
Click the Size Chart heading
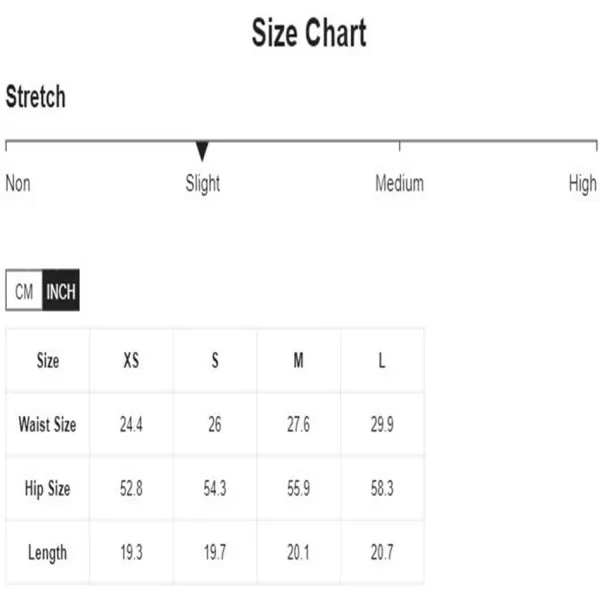coord(309,33)
